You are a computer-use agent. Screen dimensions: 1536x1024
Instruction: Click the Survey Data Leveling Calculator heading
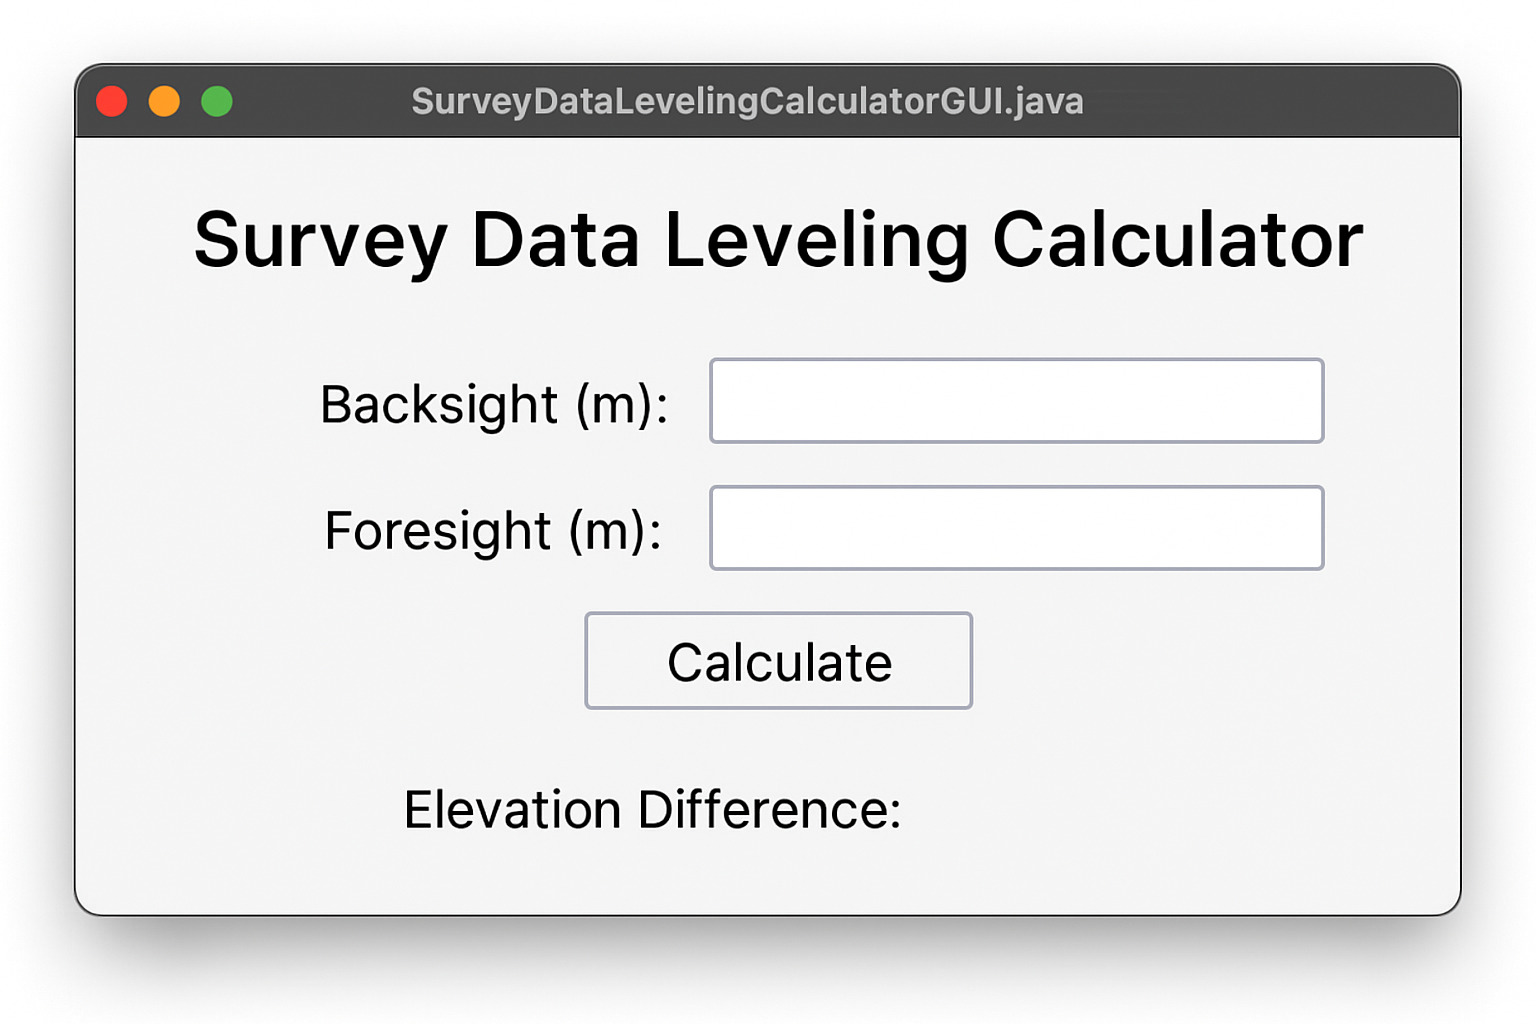click(778, 240)
